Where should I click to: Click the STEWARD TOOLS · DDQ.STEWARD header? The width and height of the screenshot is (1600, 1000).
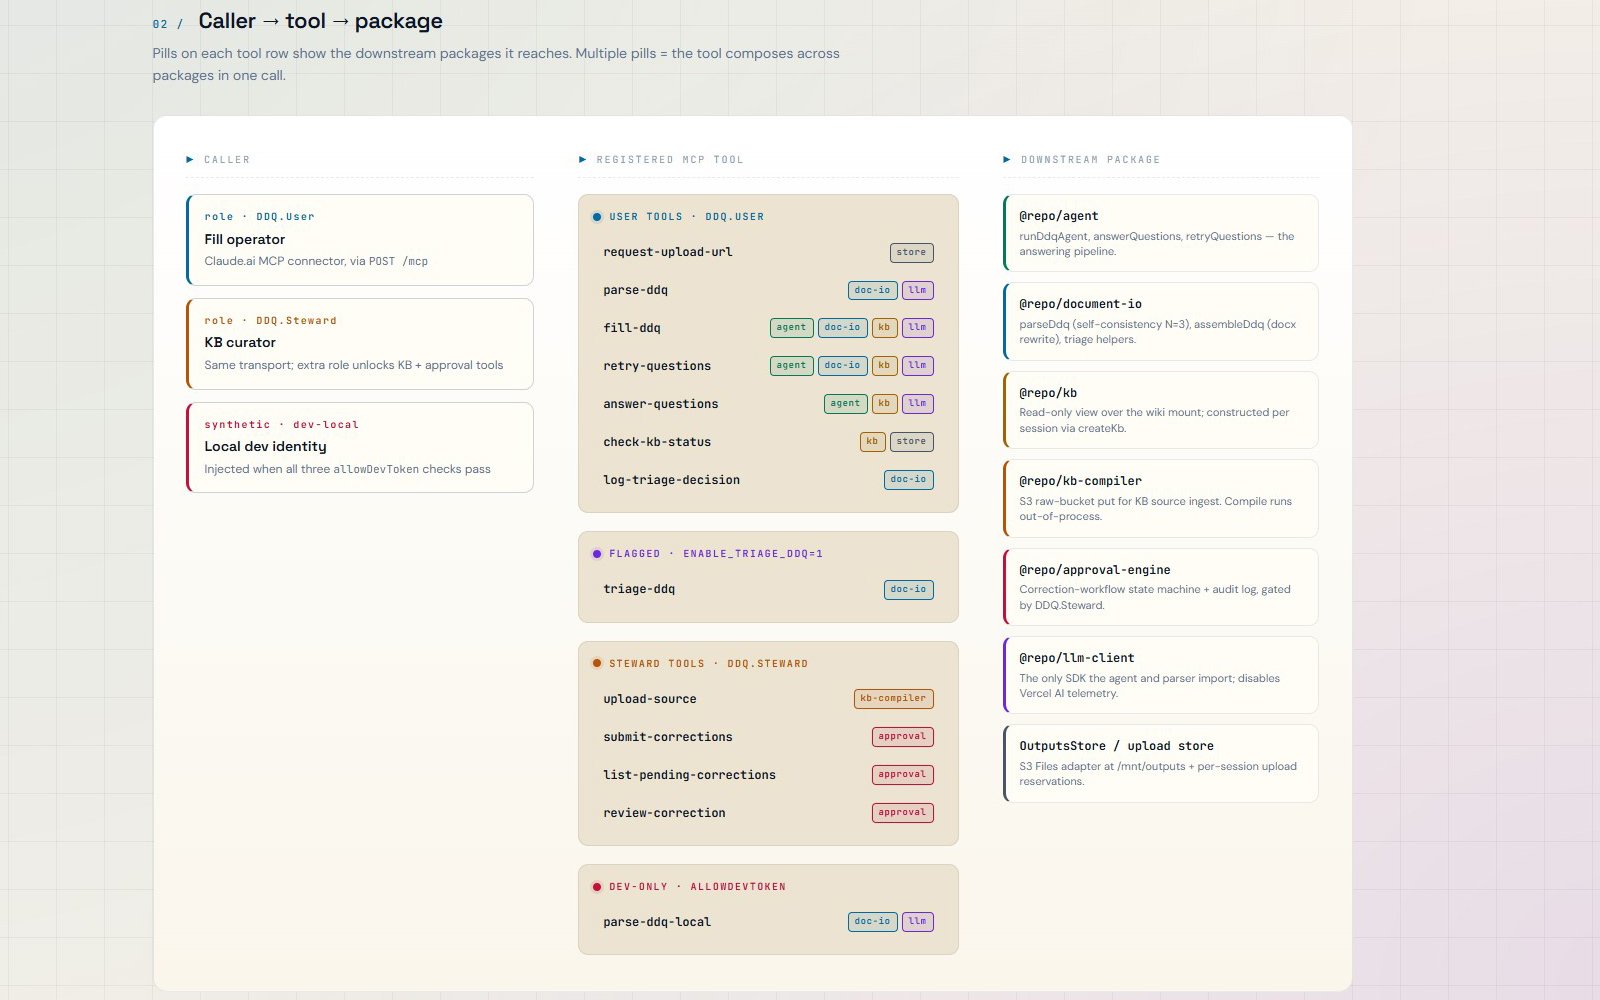pos(708,664)
